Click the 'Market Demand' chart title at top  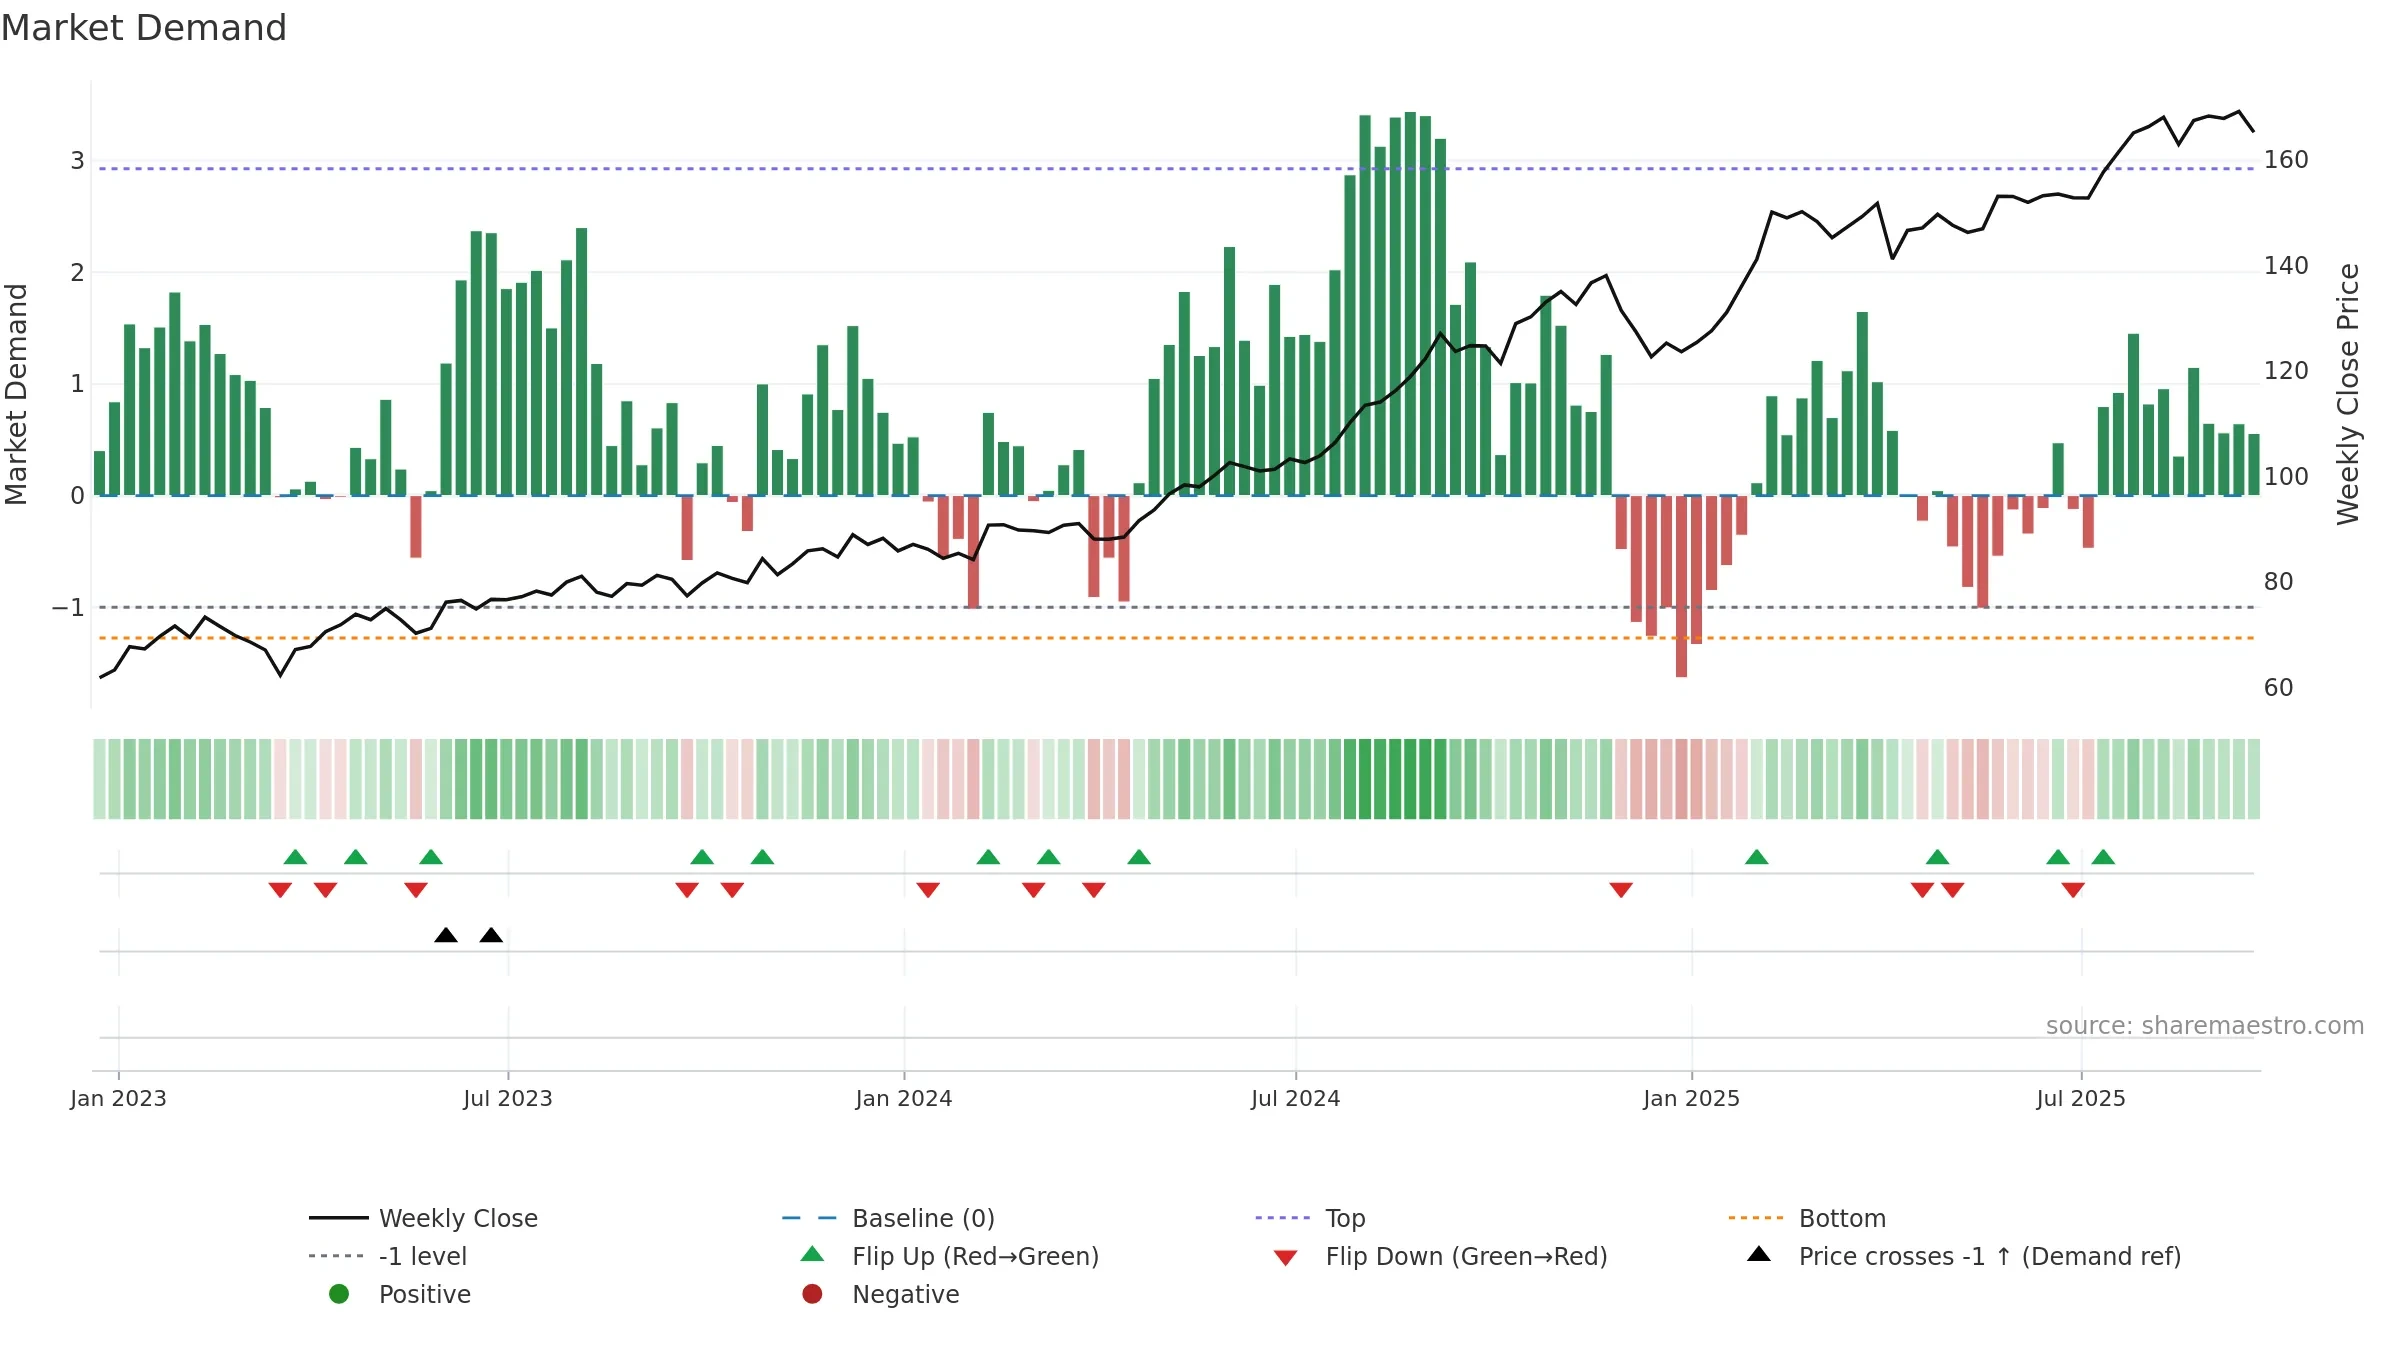pos(144,28)
